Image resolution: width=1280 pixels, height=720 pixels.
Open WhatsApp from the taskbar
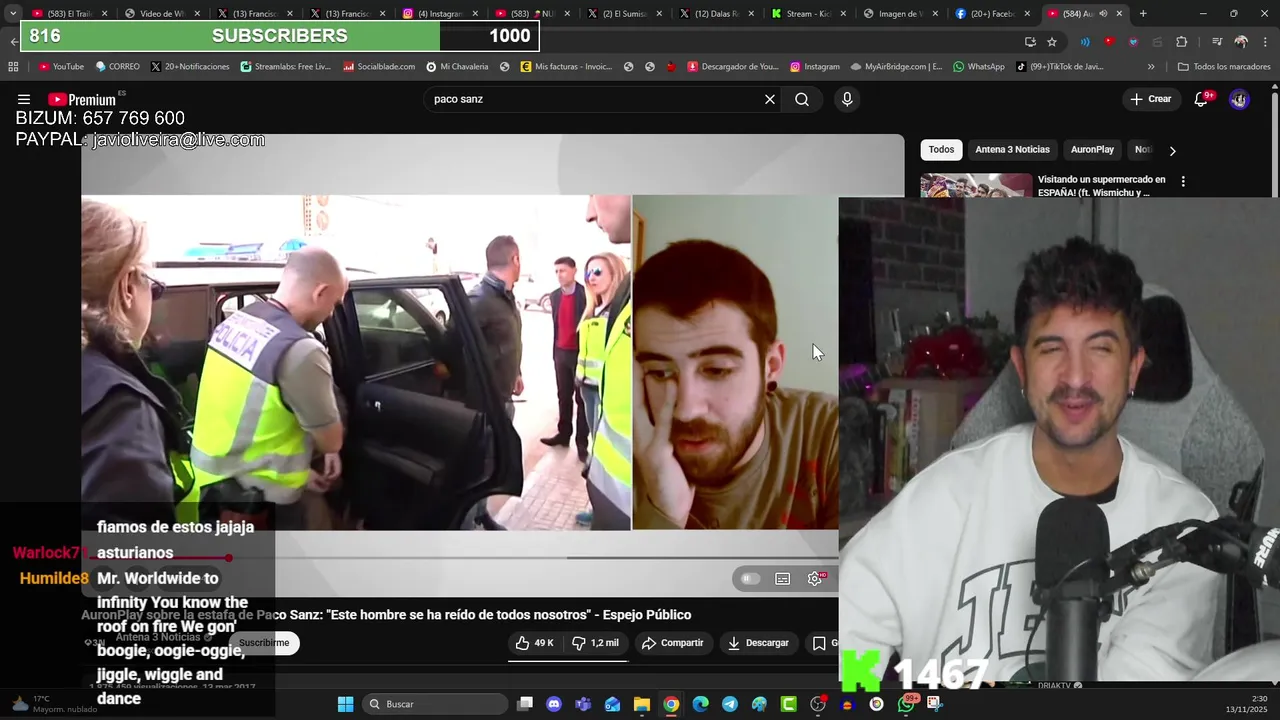pyautogui.click(x=906, y=704)
